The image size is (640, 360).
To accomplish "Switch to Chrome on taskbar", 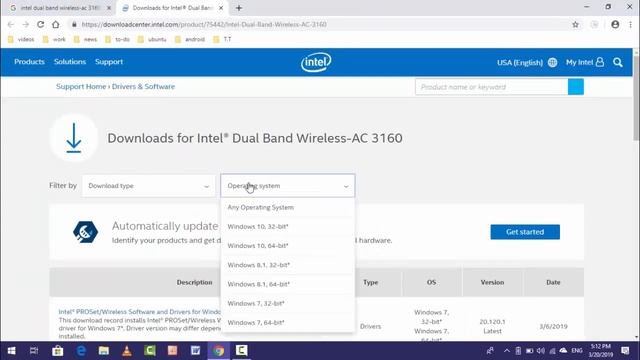I will click(218, 351).
